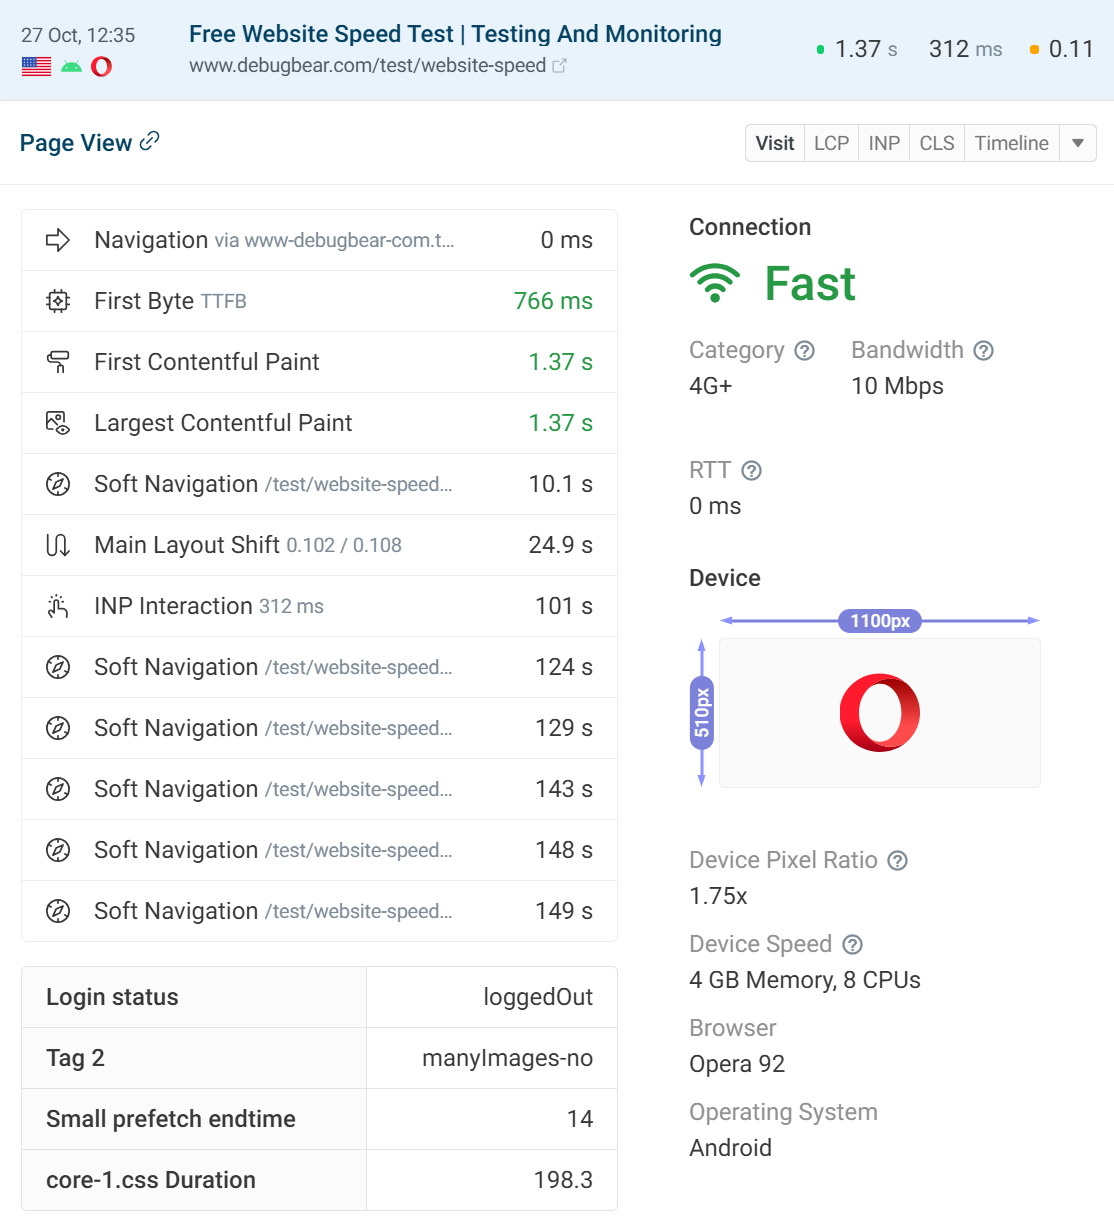Open the Timeline tab
The width and height of the screenshot is (1114, 1219).
1011,143
